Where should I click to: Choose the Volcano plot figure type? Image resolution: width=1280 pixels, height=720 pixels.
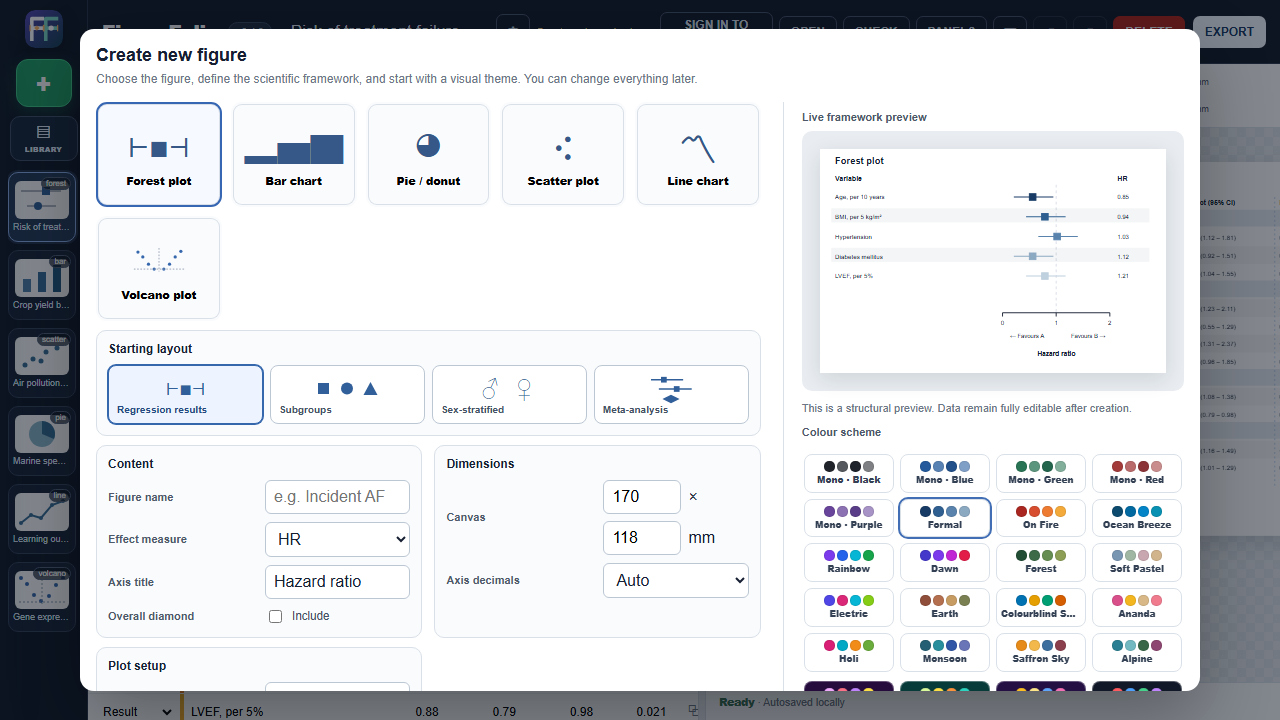(159, 268)
